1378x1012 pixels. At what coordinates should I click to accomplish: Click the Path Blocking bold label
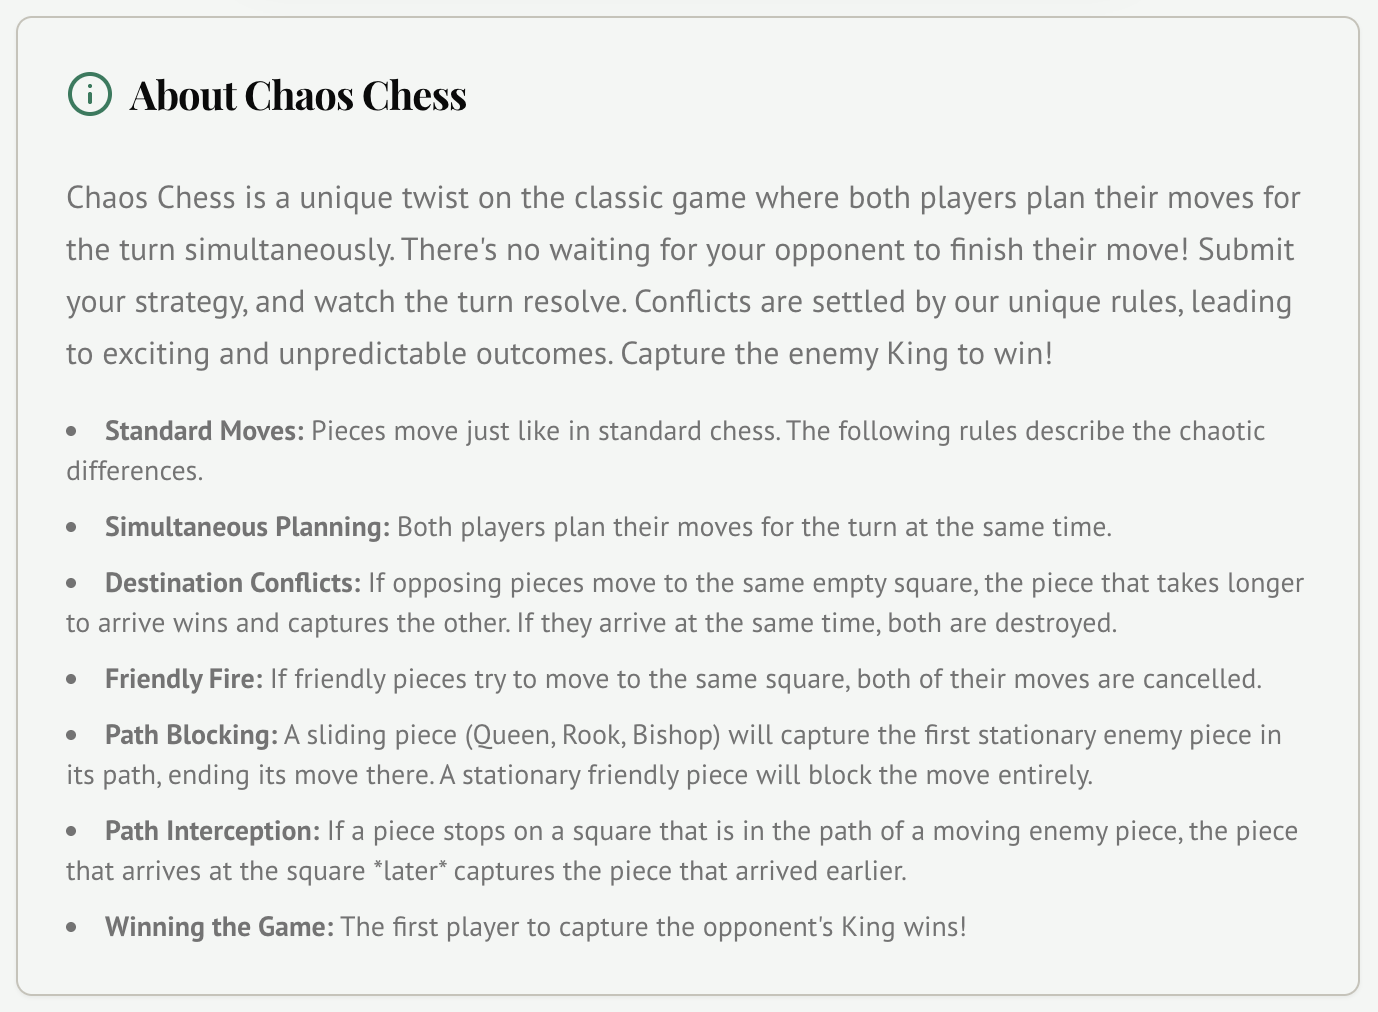191,735
